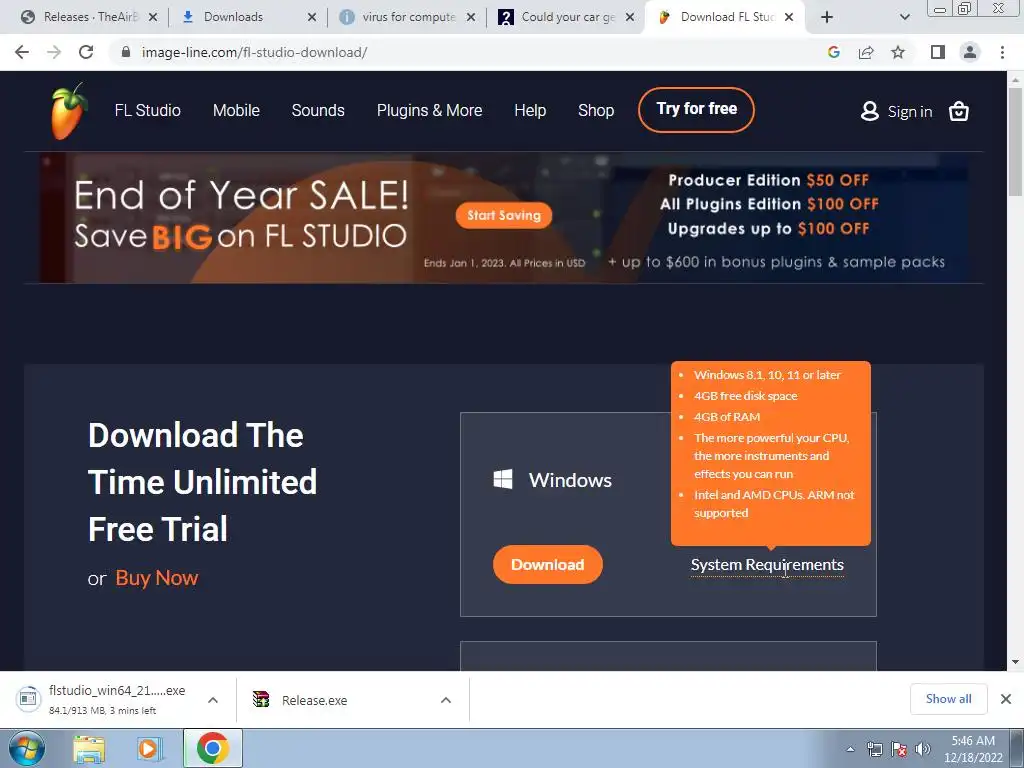
Task: Click the browser forward arrow
Action: (54, 52)
